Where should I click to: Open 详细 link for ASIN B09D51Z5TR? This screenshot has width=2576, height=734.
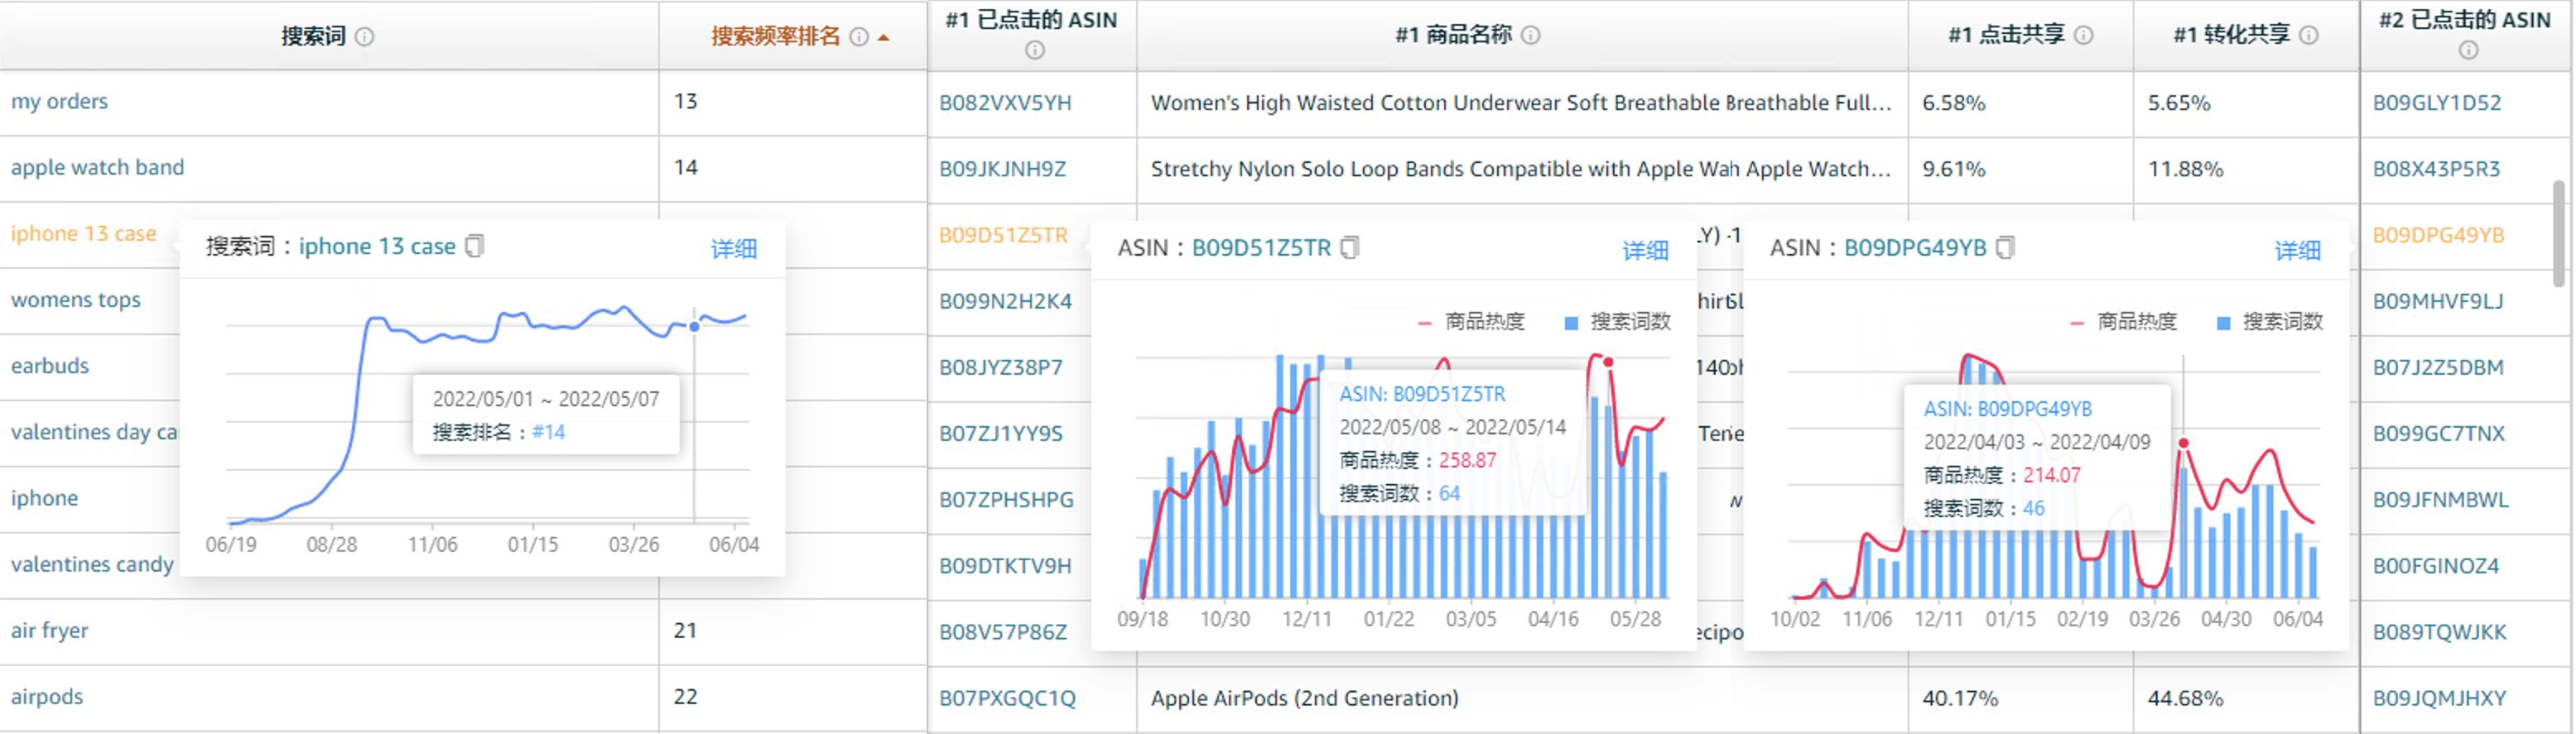[x=1644, y=251]
